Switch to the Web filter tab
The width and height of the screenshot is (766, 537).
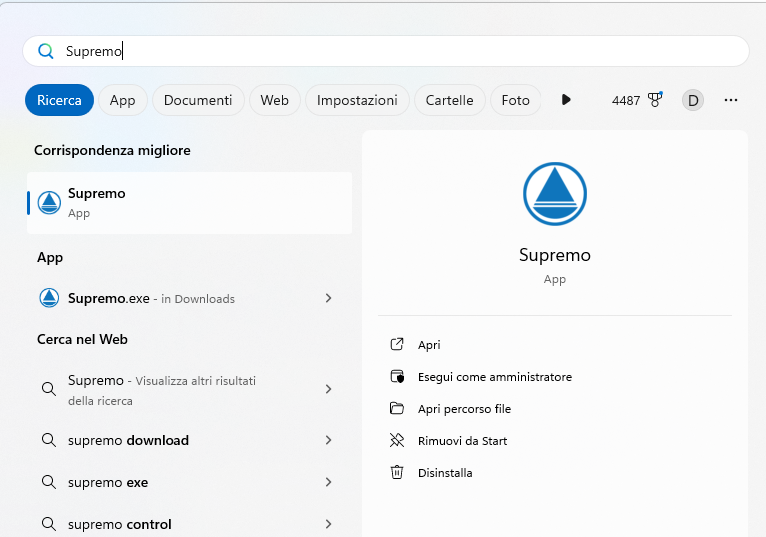pyautogui.click(x=275, y=100)
